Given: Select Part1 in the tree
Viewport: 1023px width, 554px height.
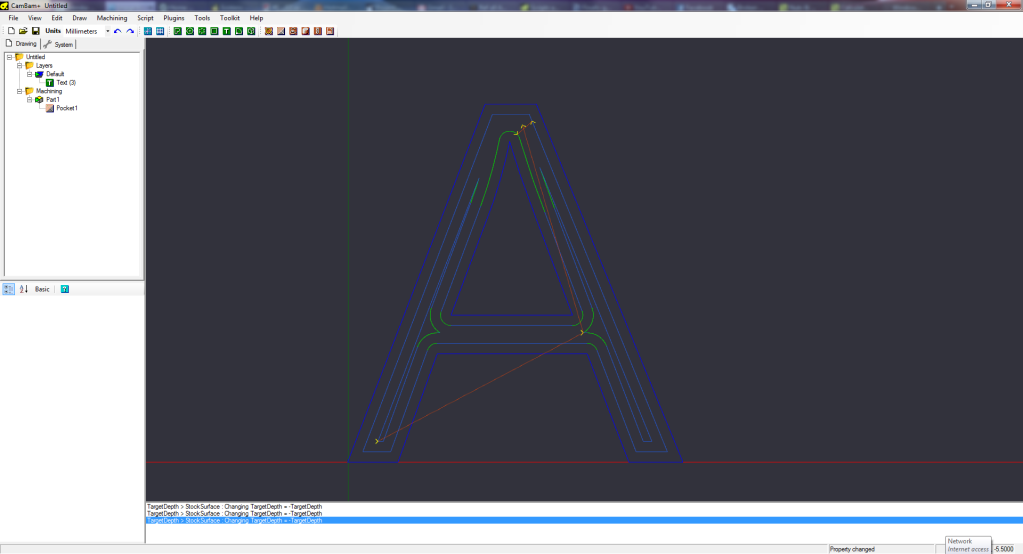Looking at the screenshot, I should [x=52, y=100].
